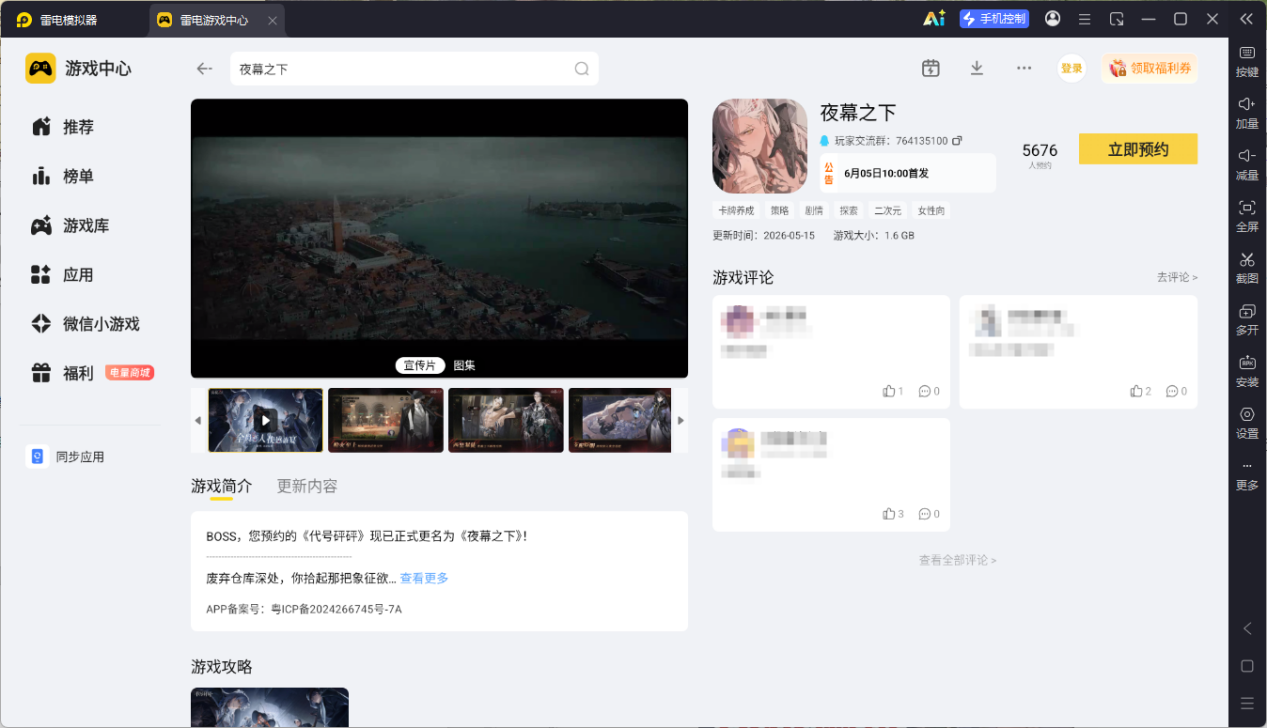Click the 剧情 tag
Image resolution: width=1267 pixels, height=728 pixels.
coord(814,211)
